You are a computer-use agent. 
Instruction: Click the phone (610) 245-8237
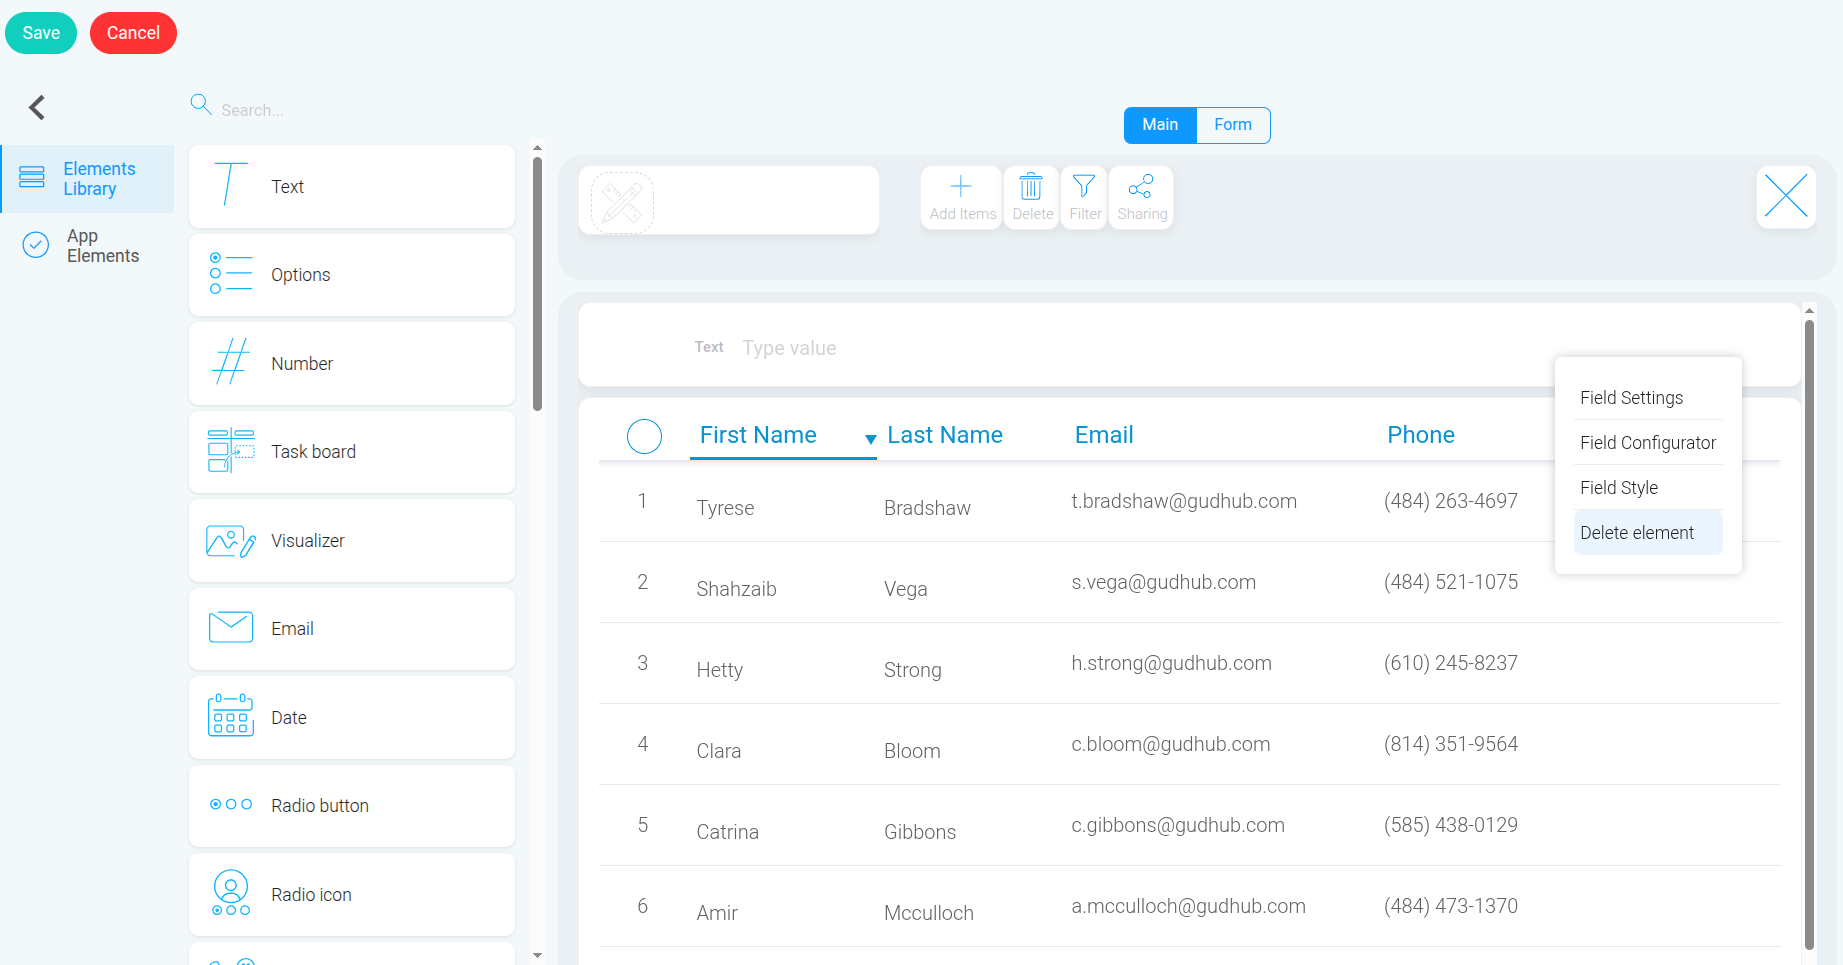[x=1451, y=663]
